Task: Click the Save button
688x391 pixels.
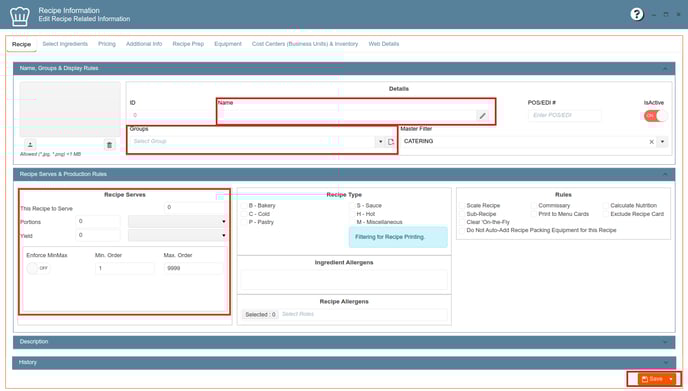Action: coord(652,379)
